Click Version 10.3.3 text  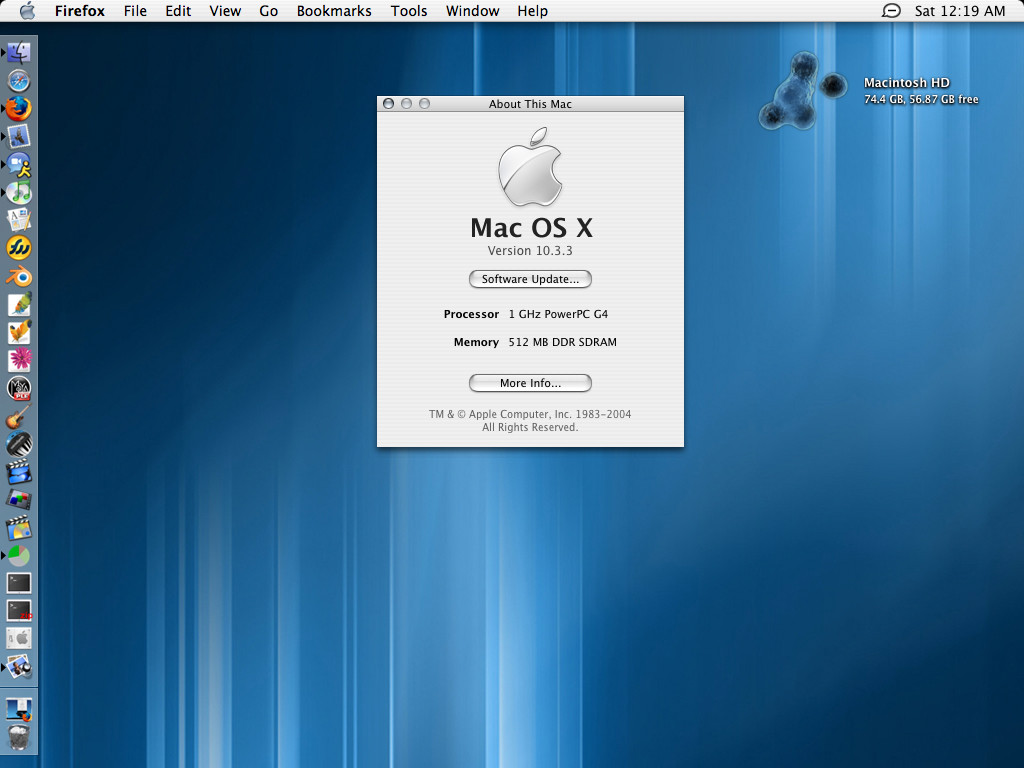pyautogui.click(x=530, y=251)
